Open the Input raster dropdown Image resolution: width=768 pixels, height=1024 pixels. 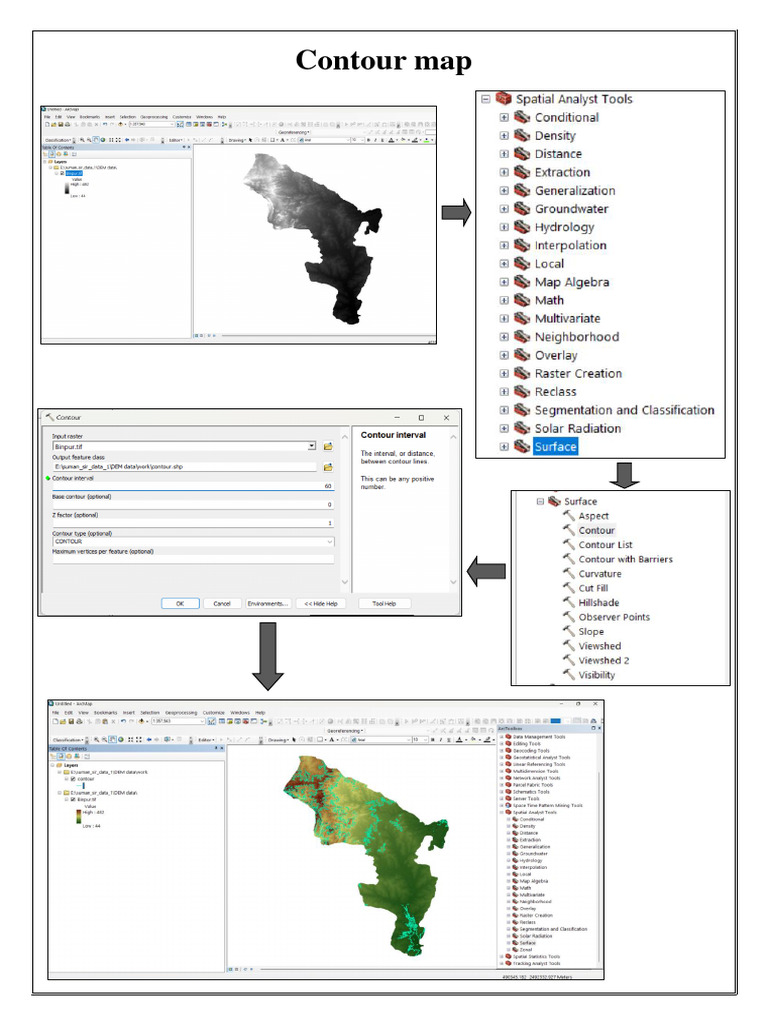coord(312,446)
